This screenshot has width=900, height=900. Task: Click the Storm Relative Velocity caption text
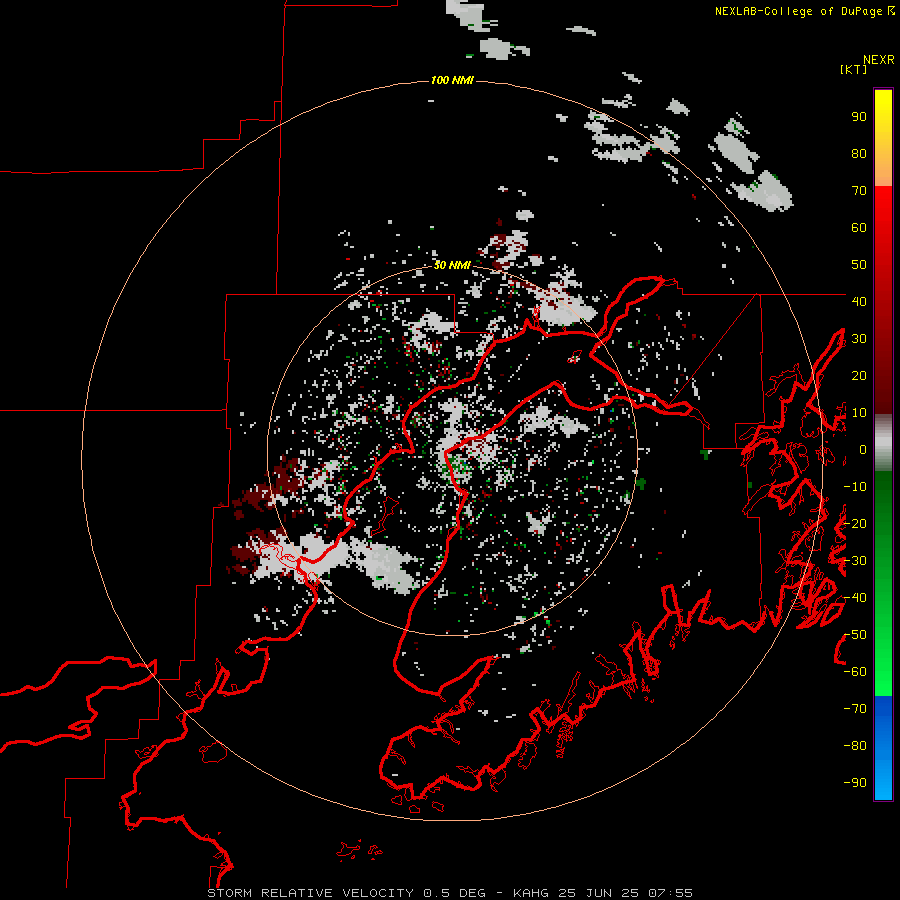tap(450, 893)
